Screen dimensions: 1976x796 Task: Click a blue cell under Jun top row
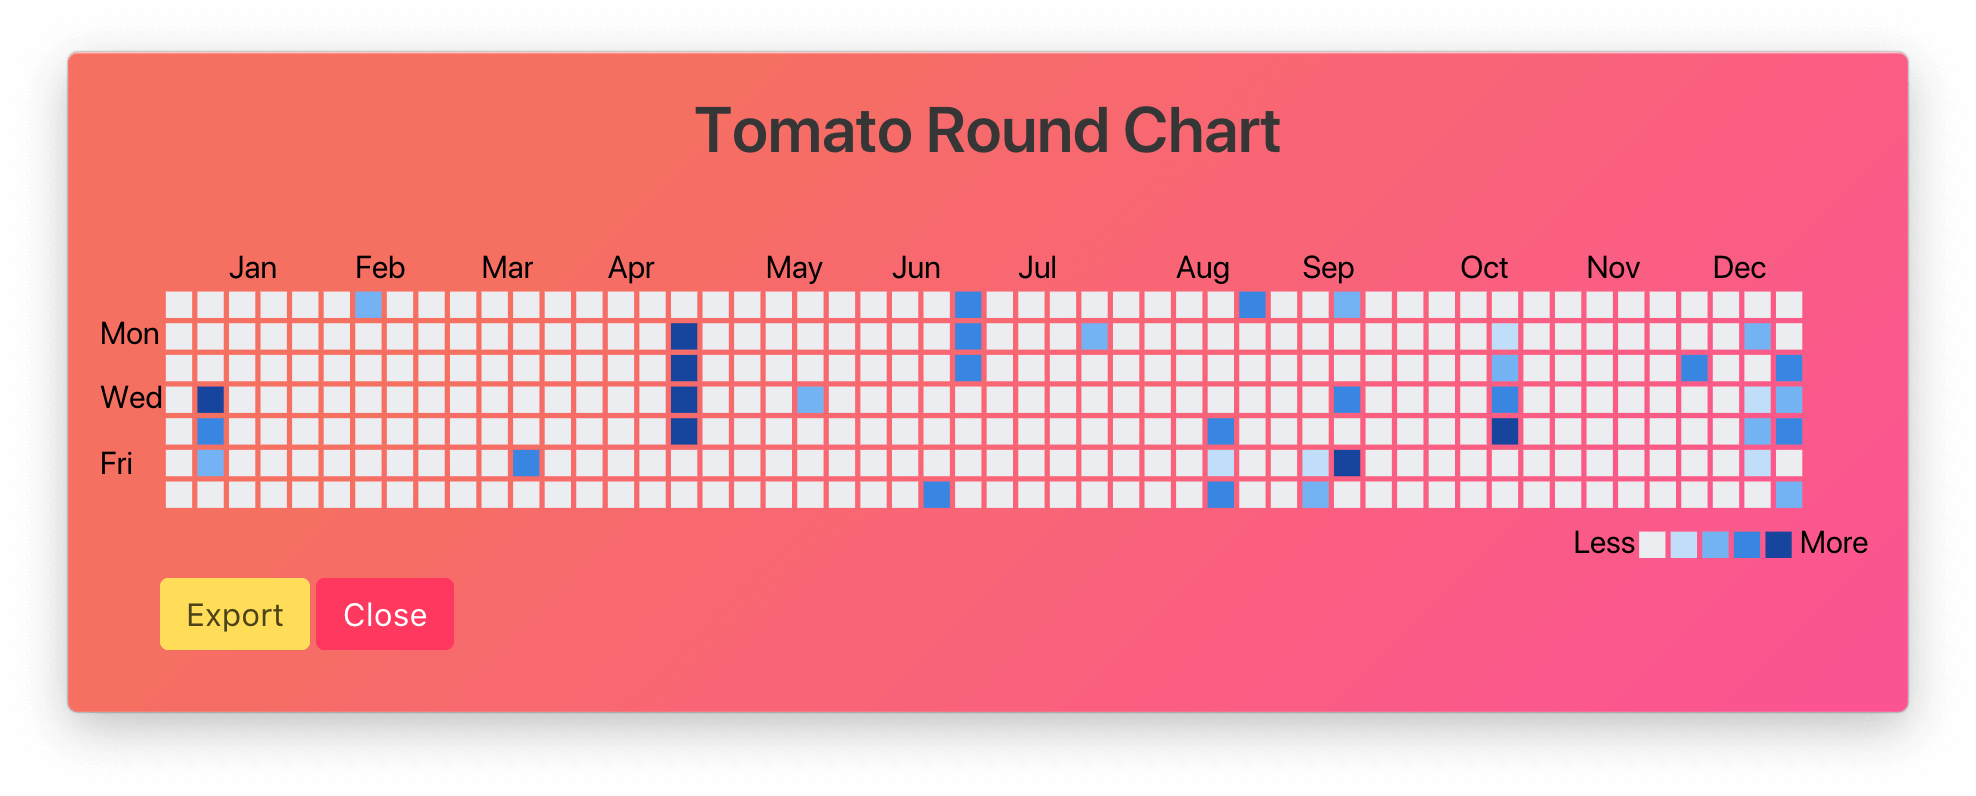pyautogui.click(x=966, y=305)
